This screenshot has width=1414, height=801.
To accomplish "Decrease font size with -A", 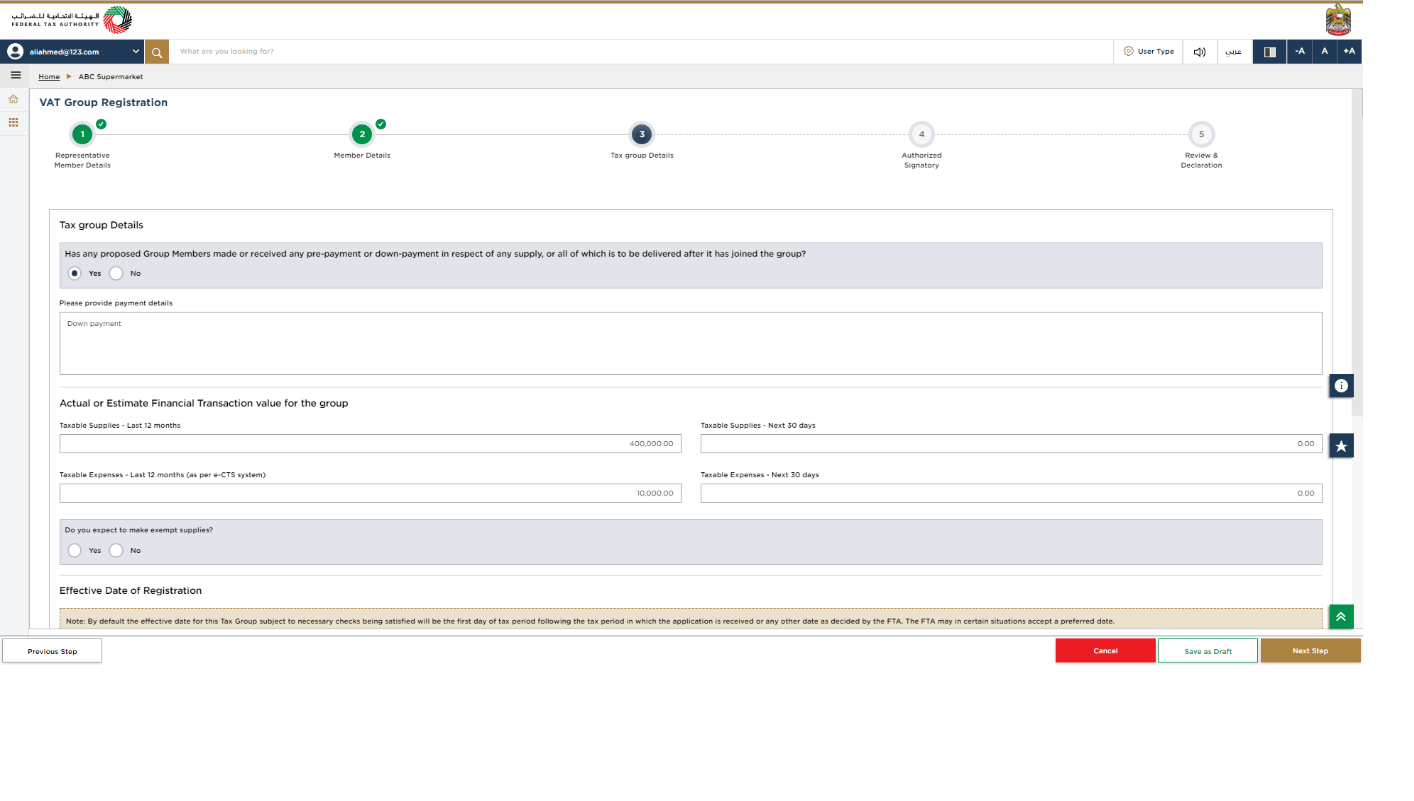I will click(x=1300, y=52).
